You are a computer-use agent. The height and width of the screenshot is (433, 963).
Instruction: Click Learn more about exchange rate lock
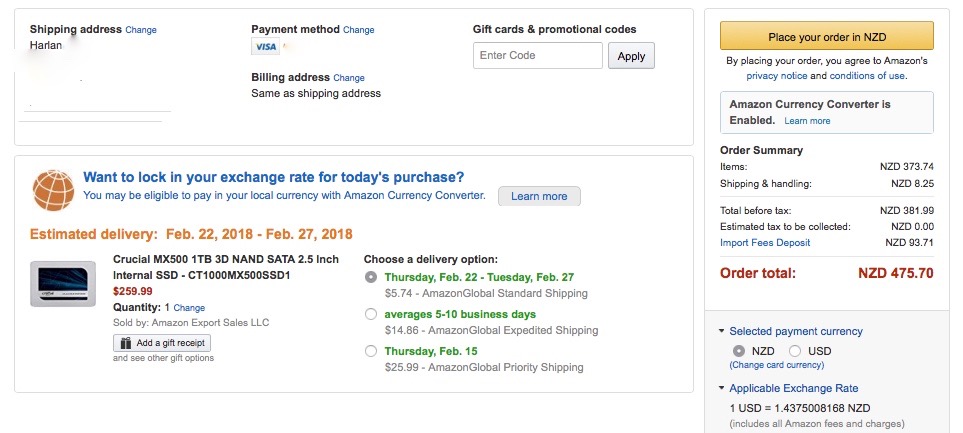click(x=539, y=196)
